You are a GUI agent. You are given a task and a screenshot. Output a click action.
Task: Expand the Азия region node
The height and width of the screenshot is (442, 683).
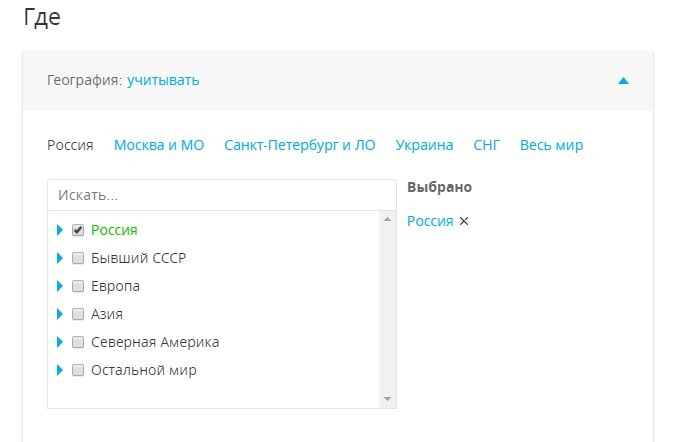coord(60,314)
